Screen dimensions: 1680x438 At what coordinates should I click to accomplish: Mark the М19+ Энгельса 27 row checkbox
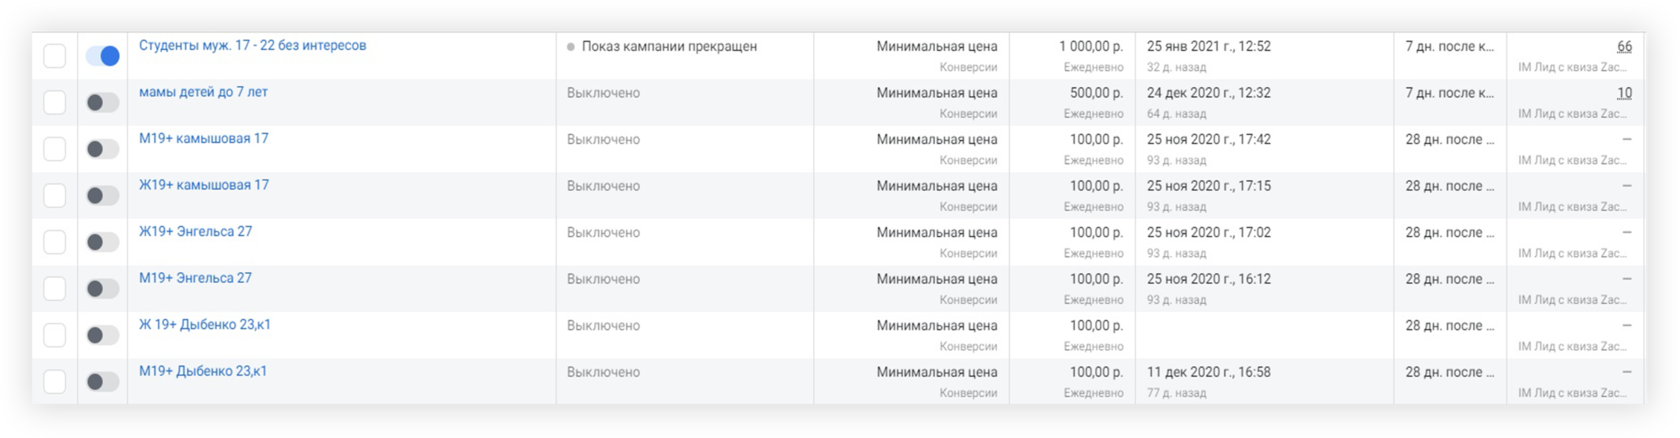coord(55,288)
